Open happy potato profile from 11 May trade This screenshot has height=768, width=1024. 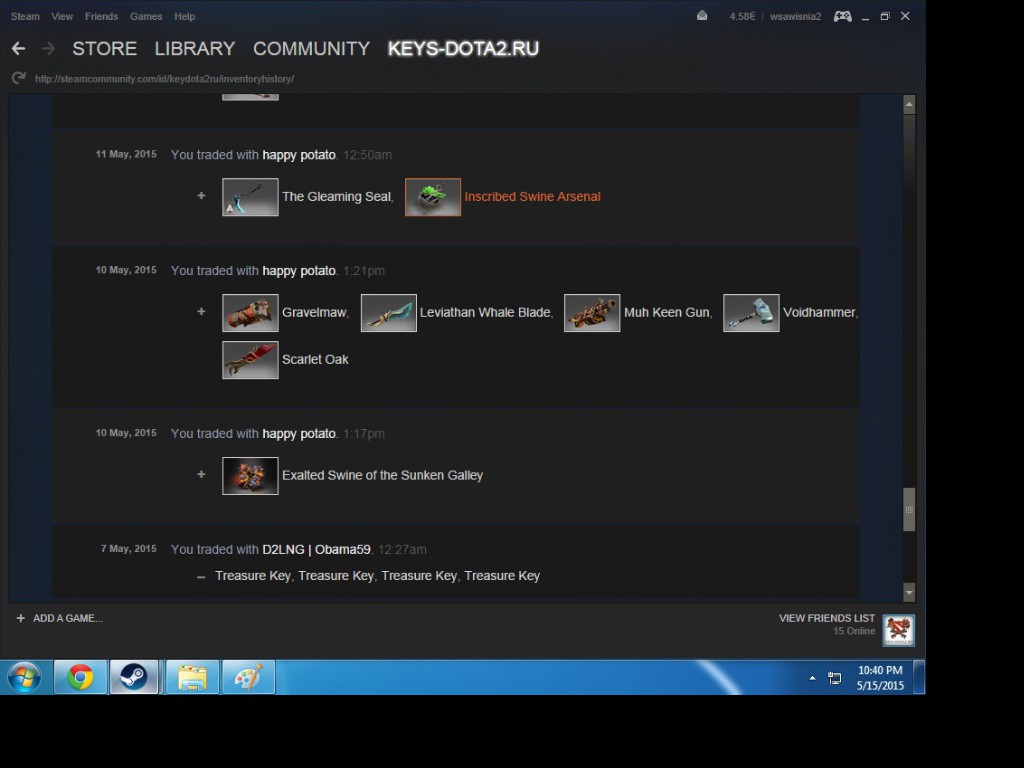tap(299, 155)
